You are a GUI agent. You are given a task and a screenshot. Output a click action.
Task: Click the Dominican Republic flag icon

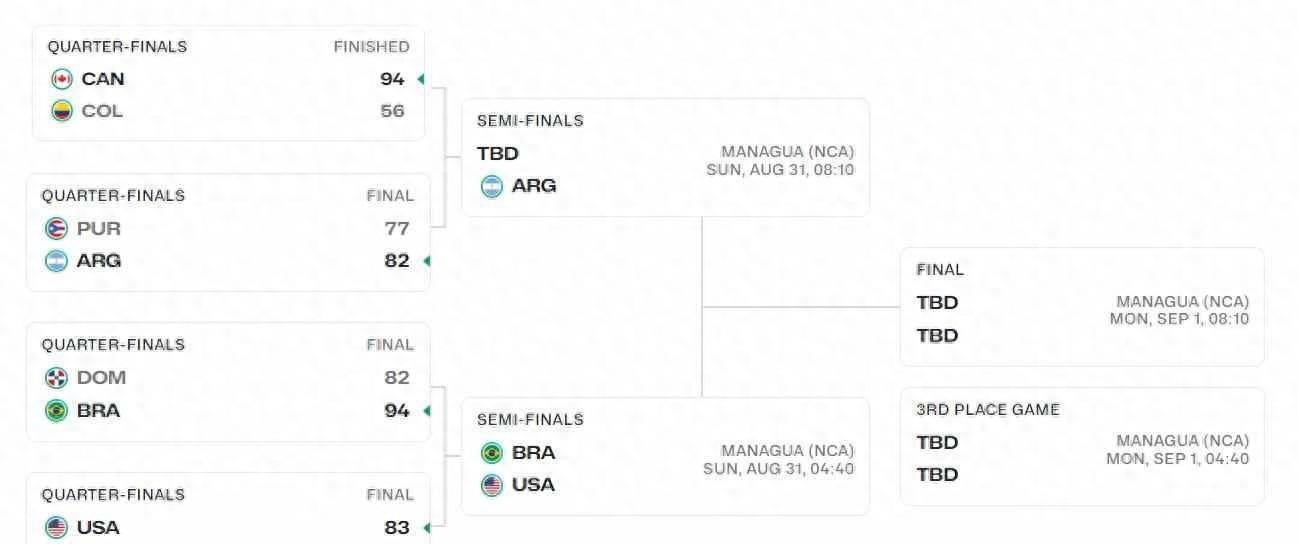(57, 378)
